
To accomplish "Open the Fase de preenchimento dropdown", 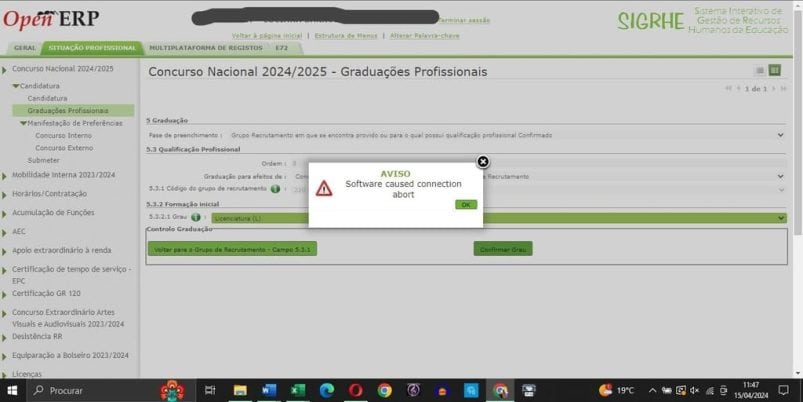I will [x=780, y=134].
